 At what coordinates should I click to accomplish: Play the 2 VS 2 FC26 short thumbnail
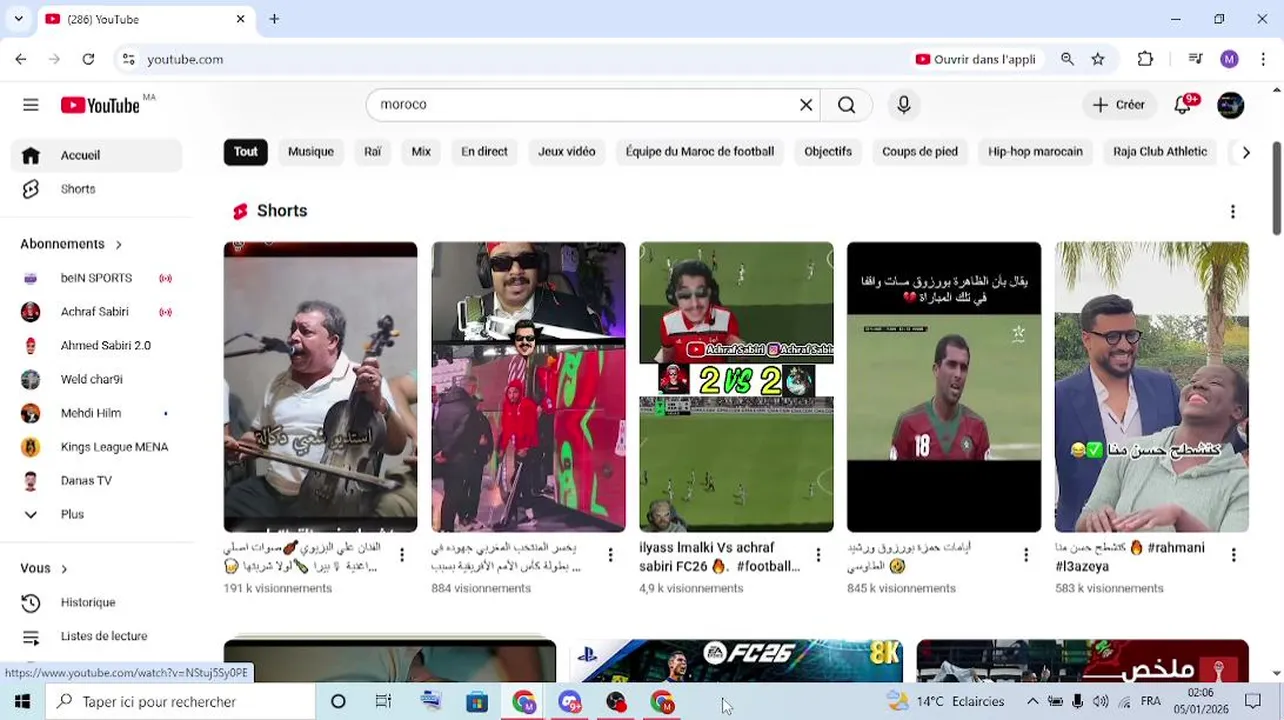[x=736, y=387]
